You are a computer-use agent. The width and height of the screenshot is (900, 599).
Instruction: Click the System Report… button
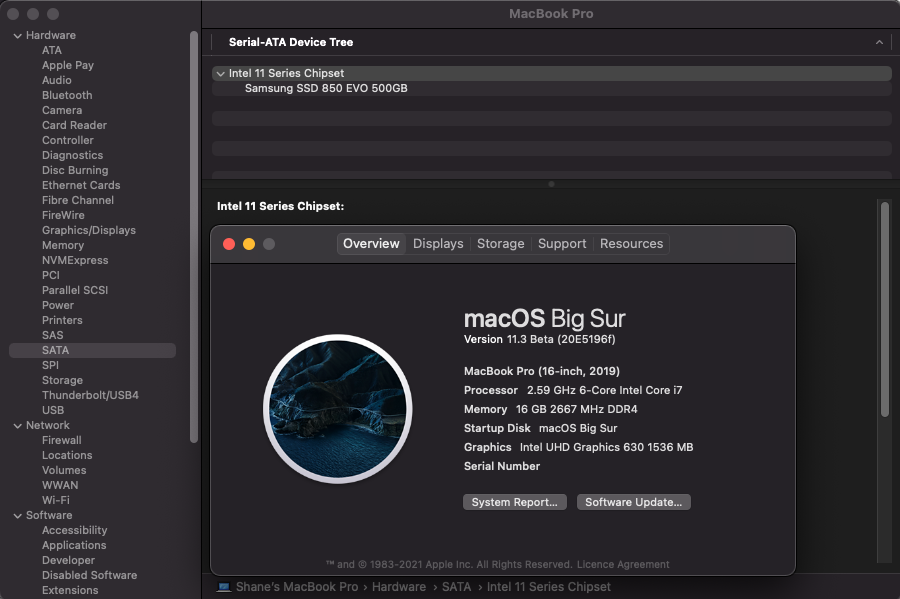pos(515,502)
